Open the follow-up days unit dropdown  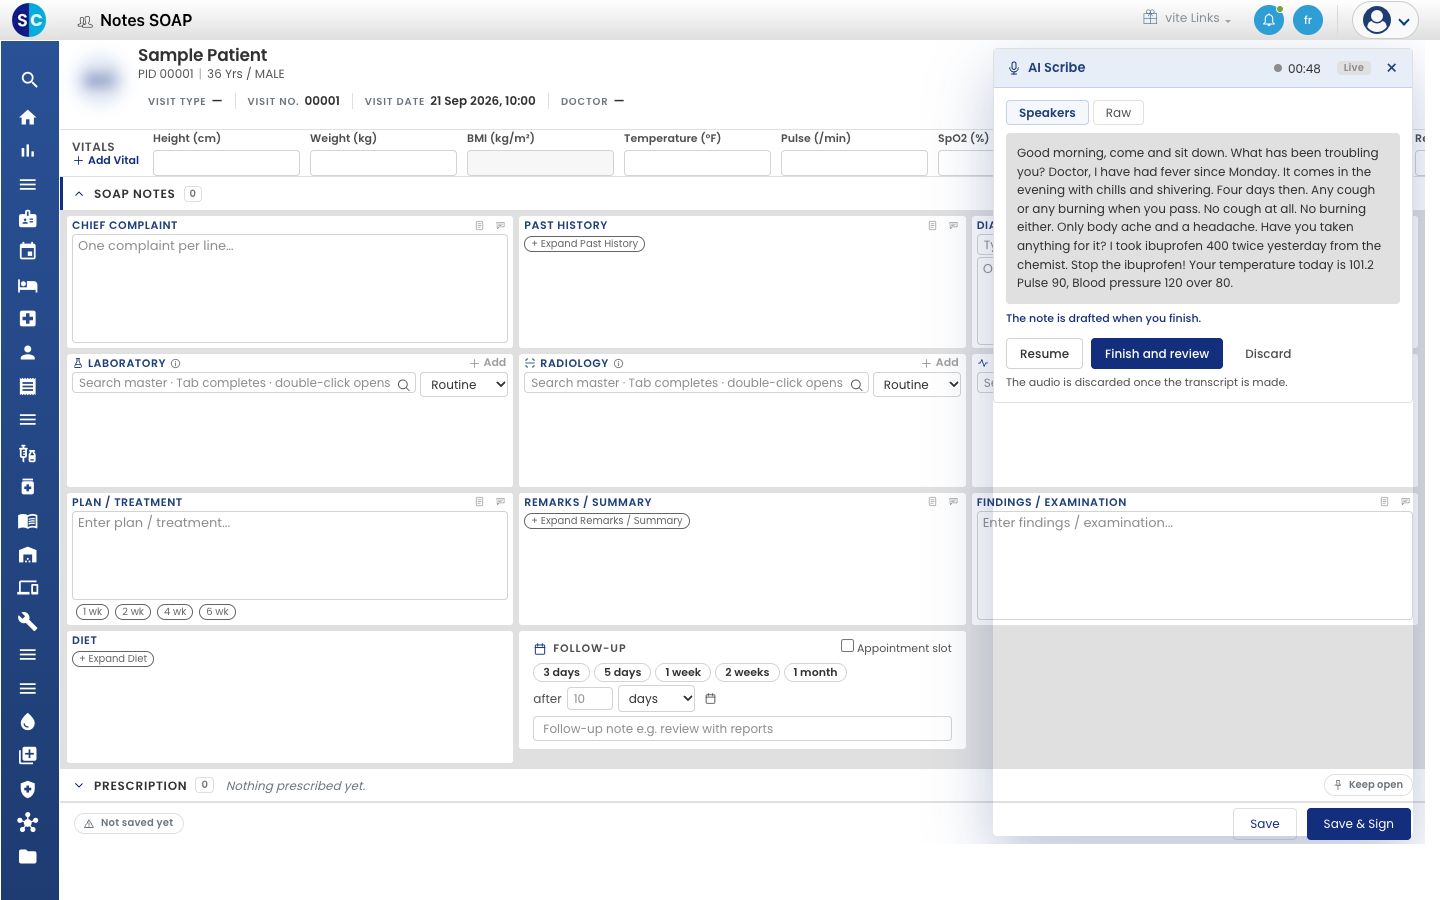click(657, 699)
